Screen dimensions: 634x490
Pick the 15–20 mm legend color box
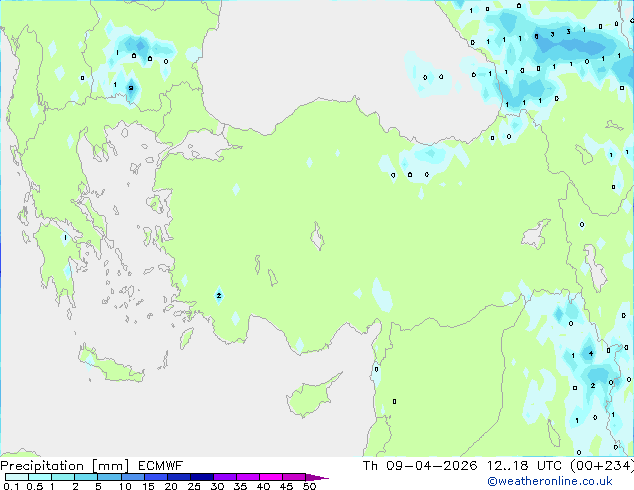tap(155, 477)
